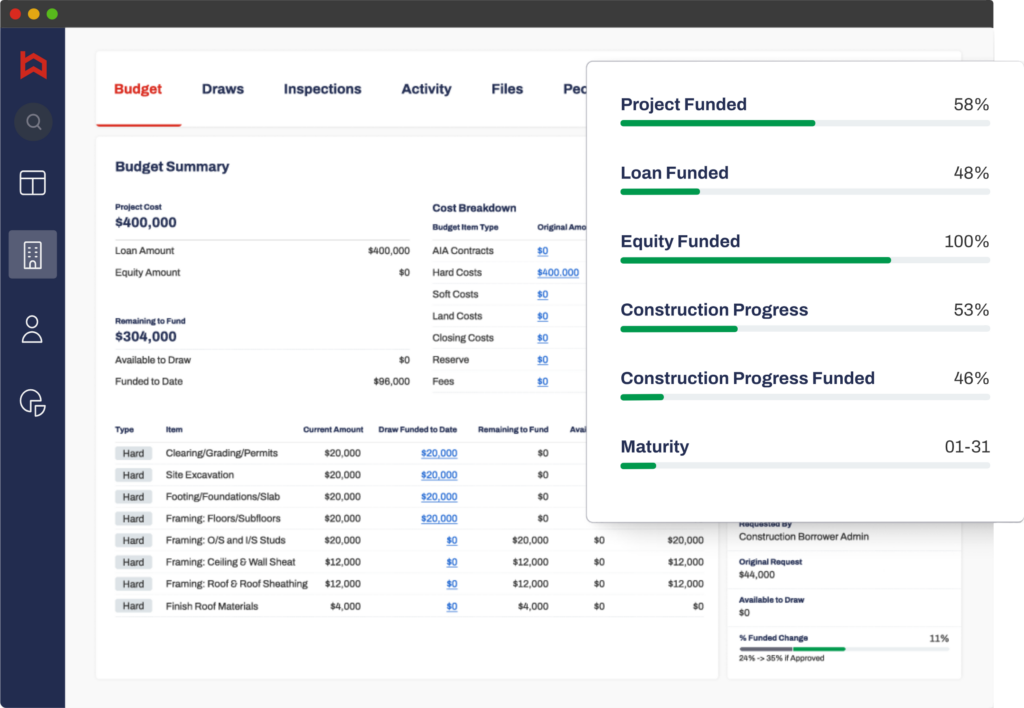Select the Budget tab
The height and width of the screenshot is (708, 1024).
point(137,89)
